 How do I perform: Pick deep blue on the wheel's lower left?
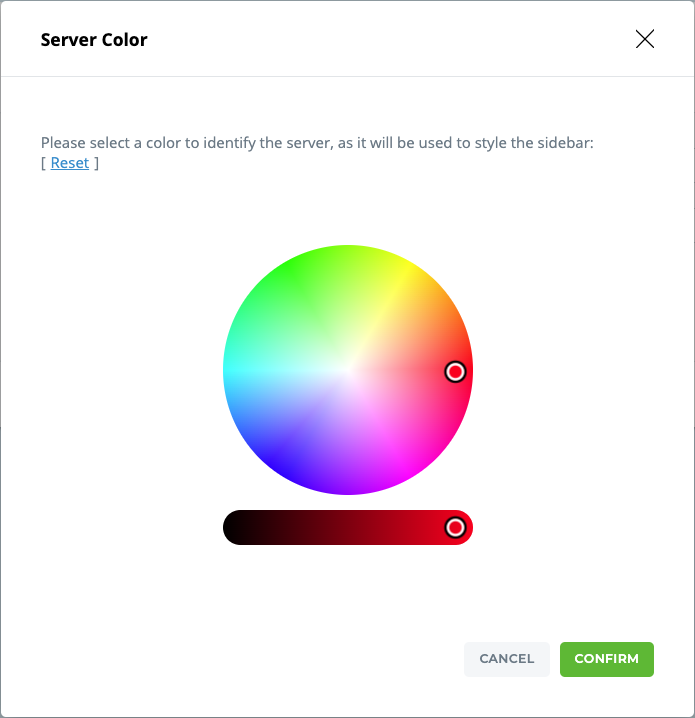click(290, 471)
